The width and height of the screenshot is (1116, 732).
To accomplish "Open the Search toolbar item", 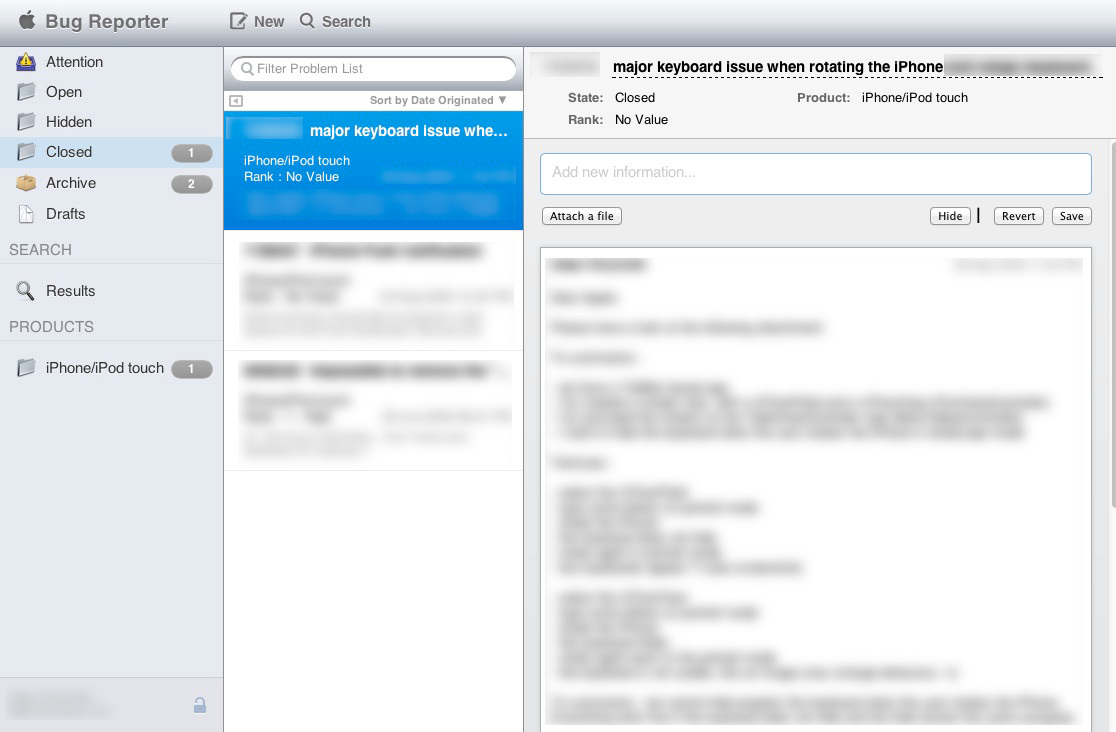I will coord(335,21).
